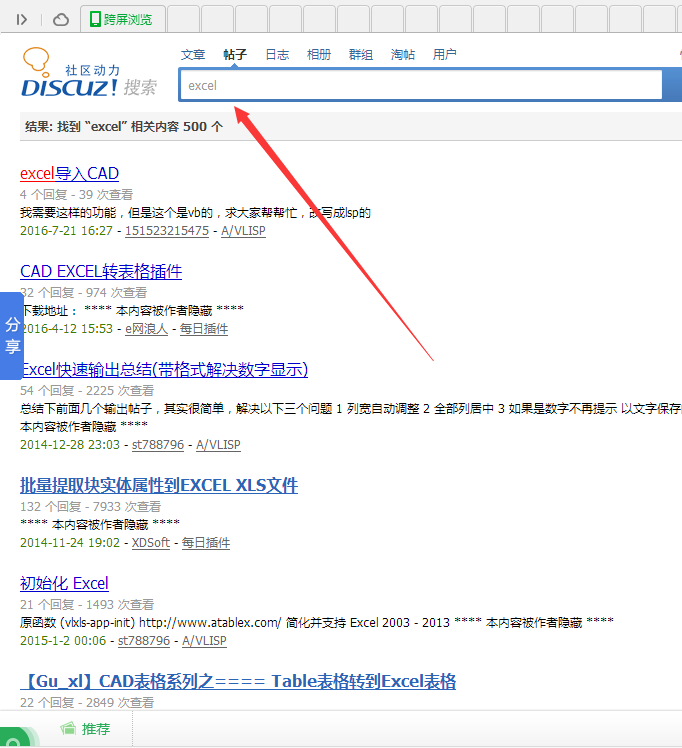Open author link XDSoft
The width and height of the screenshot is (682, 748).
tap(151, 543)
